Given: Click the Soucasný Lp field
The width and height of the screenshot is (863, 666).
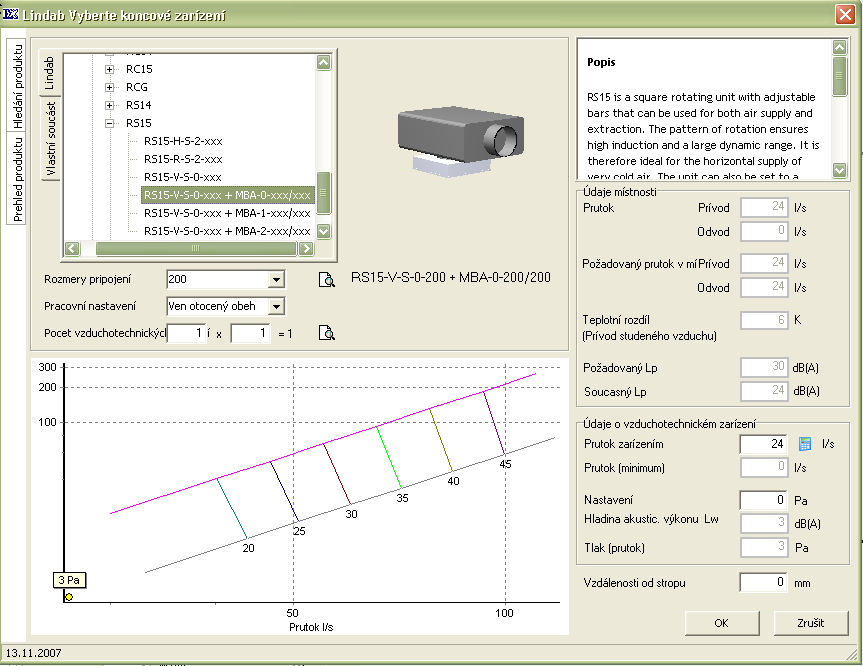Looking at the screenshot, I should 764,391.
